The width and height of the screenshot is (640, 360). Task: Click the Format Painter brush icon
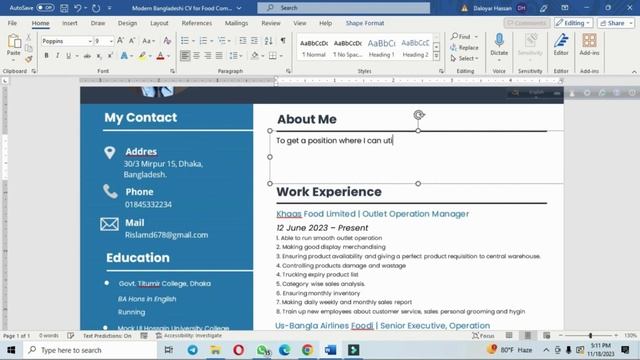tap(29, 60)
